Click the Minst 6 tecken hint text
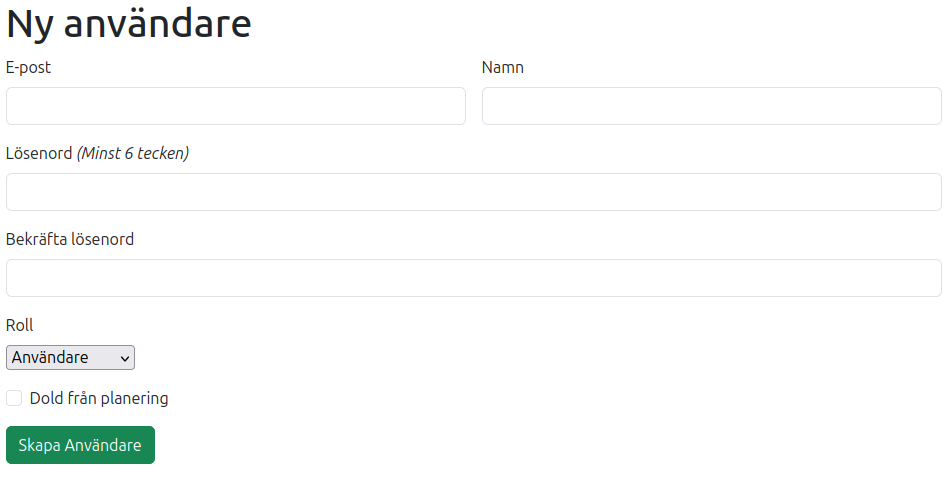 133,154
